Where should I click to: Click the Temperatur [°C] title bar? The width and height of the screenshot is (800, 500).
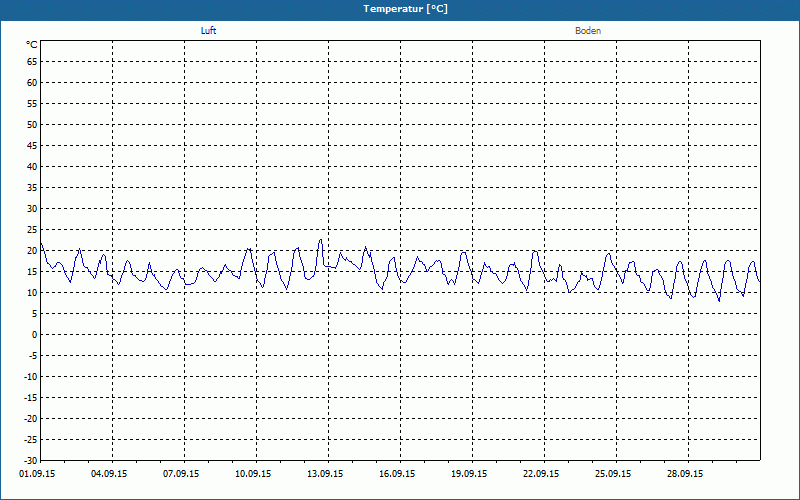[400, 9]
